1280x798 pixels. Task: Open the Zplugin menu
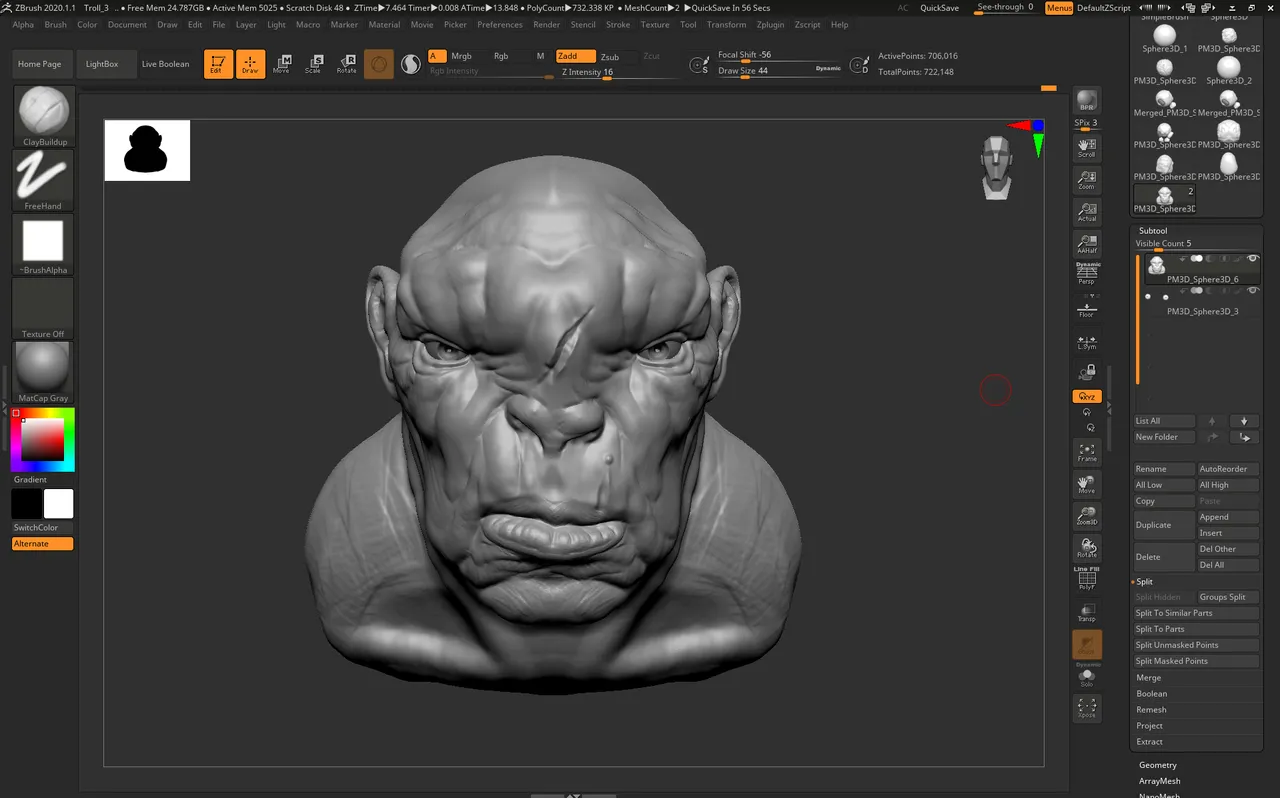pyautogui.click(x=770, y=25)
